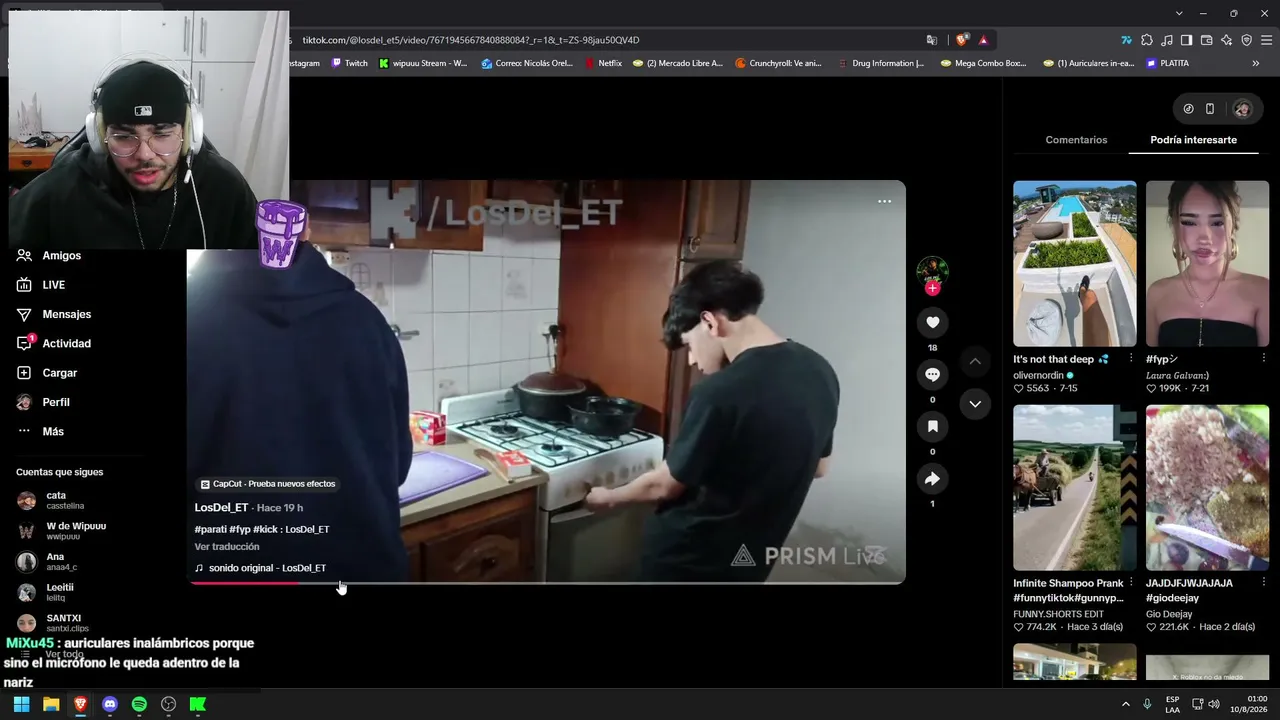
Task: Select the Podría interesarte tab
Action: pyautogui.click(x=1193, y=140)
